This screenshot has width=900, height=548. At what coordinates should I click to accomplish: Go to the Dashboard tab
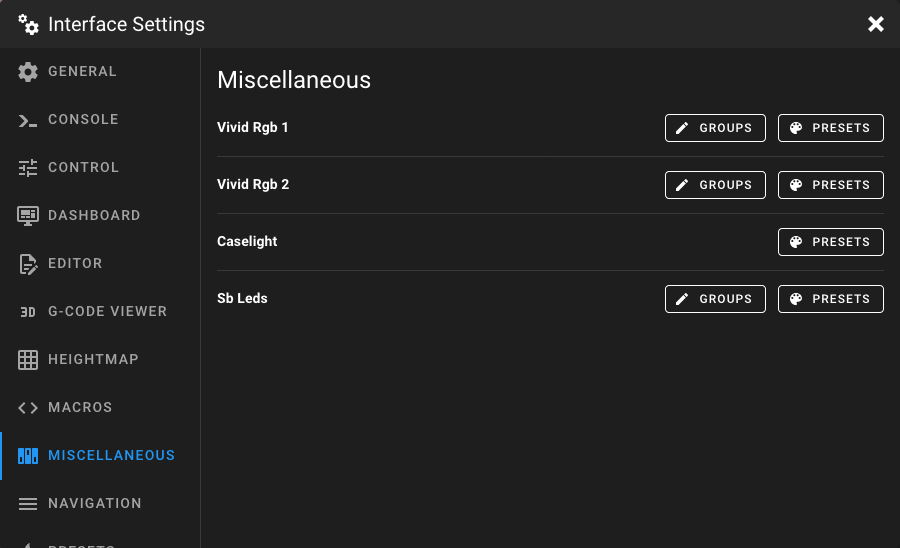(x=100, y=216)
